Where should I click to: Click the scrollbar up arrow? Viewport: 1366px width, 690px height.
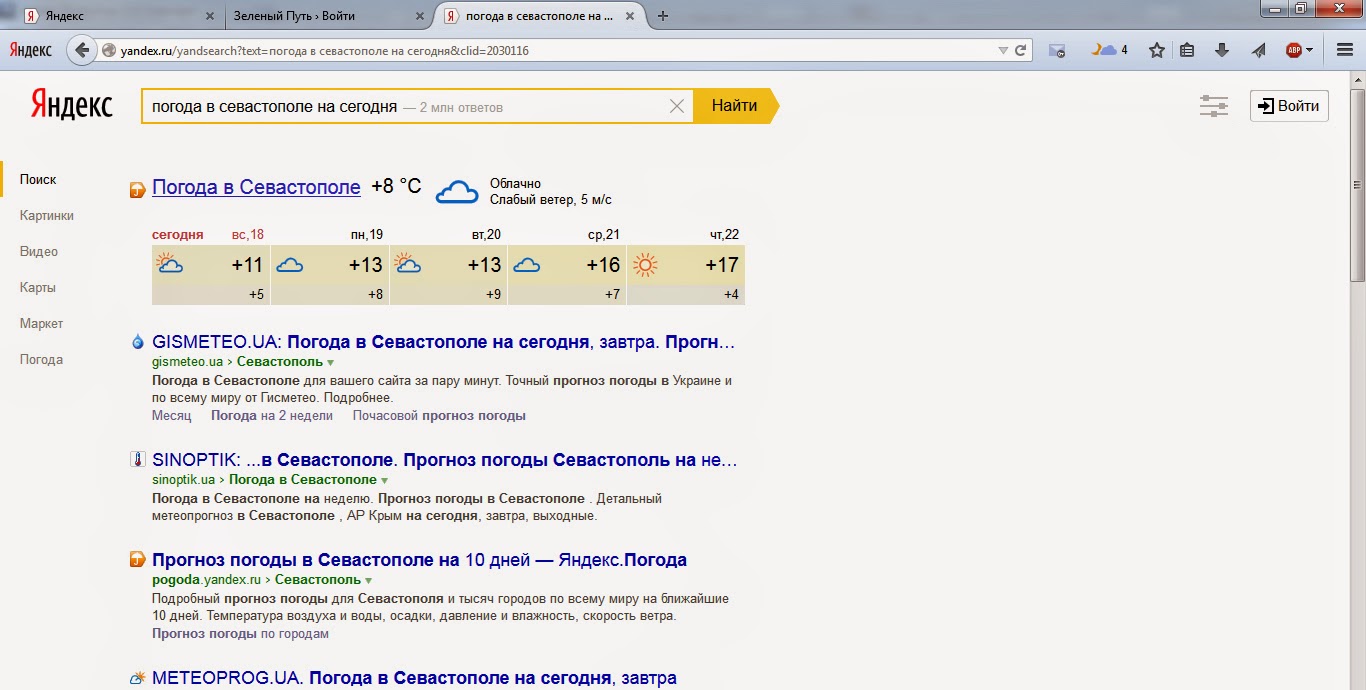(x=1357, y=80)
